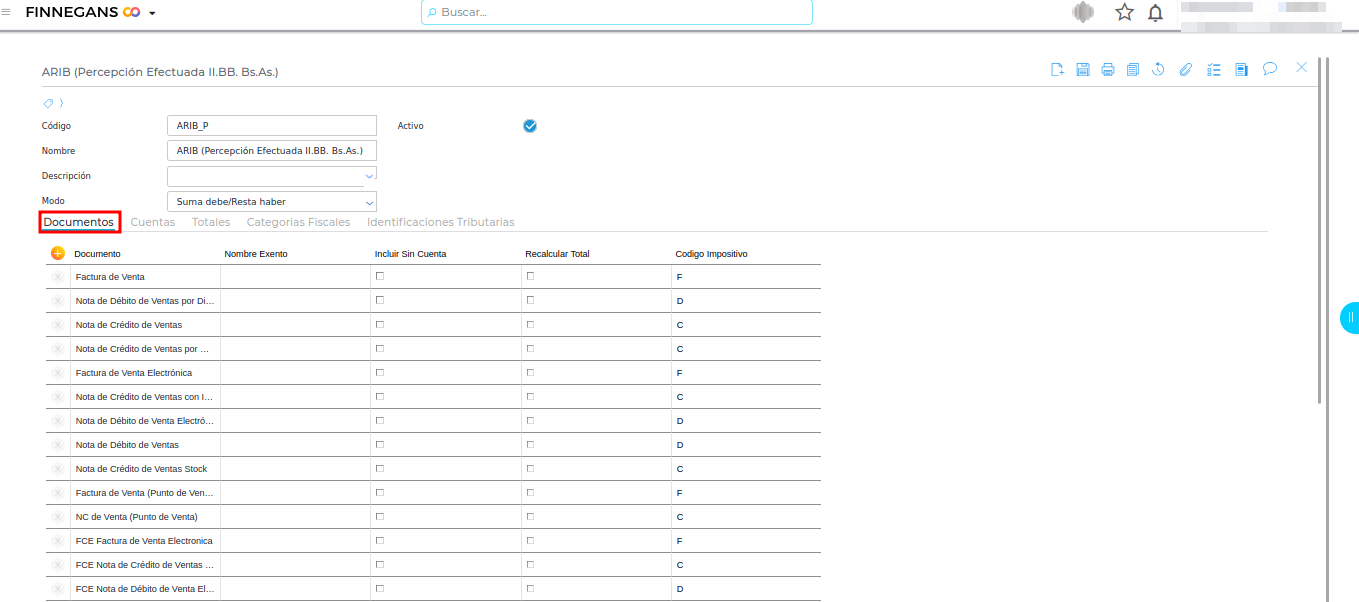Add a document row with the orange plus
This screenshot has width=1359, height=602.
57,254
